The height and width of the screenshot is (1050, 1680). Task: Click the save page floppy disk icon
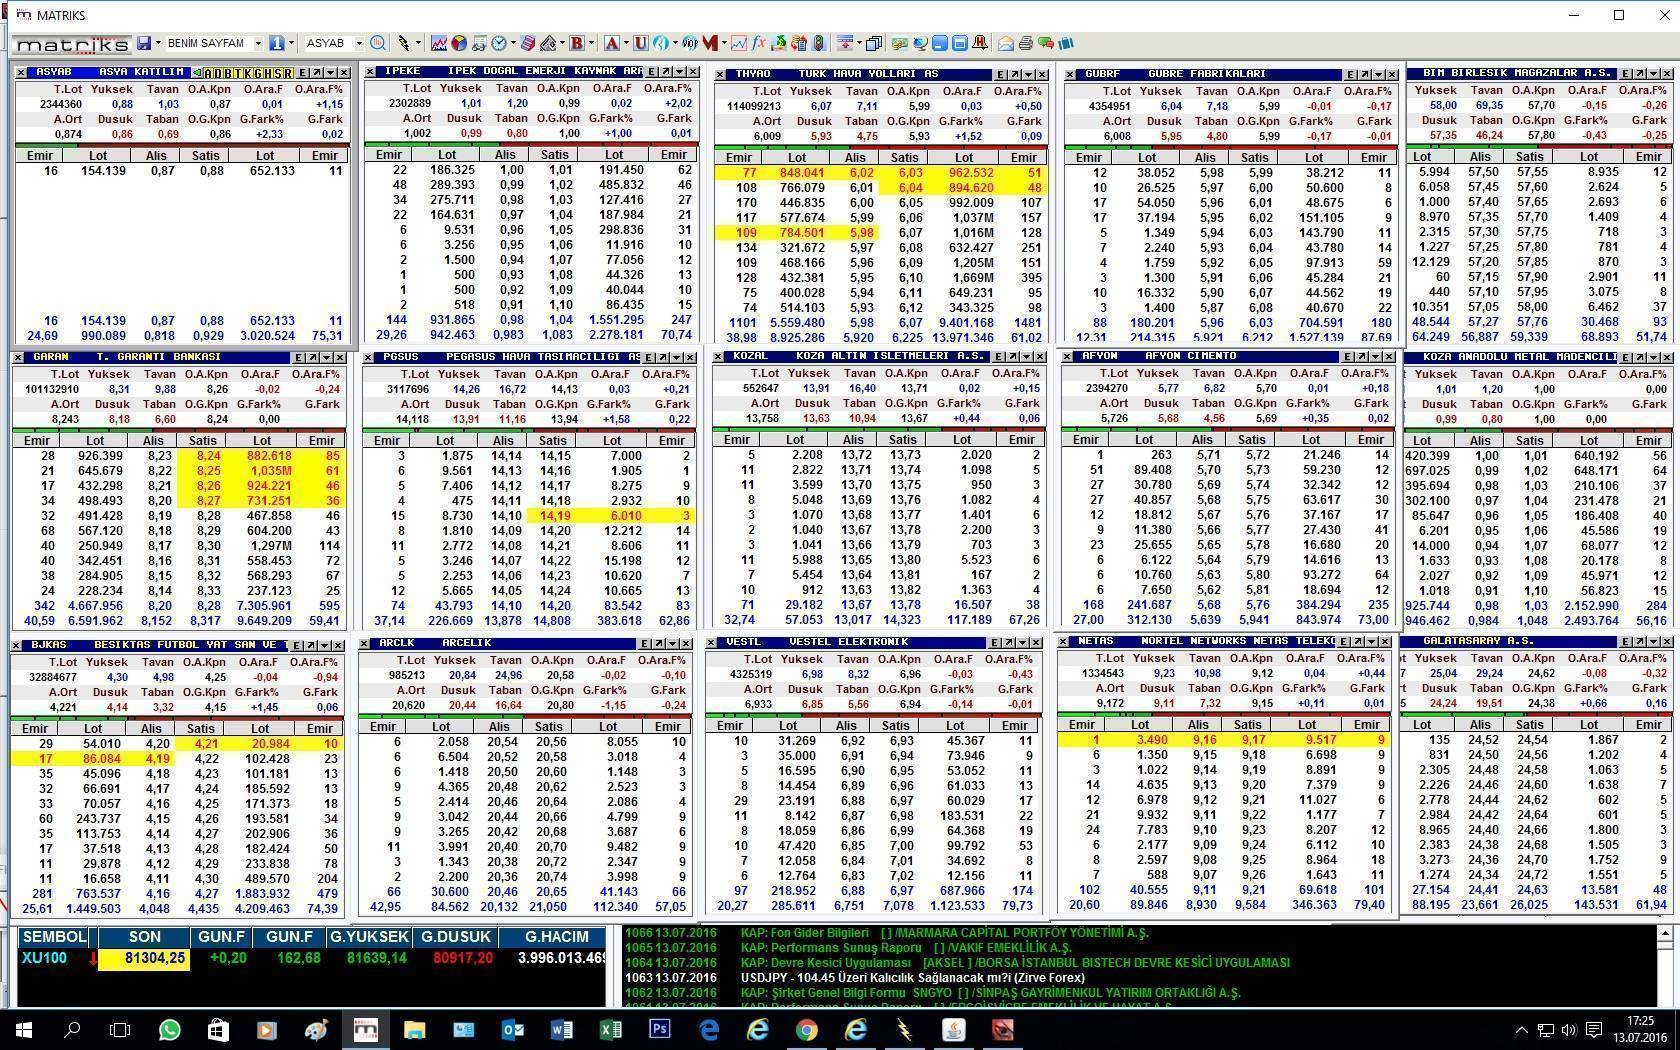pyautogui.click(x=145, y=43)
